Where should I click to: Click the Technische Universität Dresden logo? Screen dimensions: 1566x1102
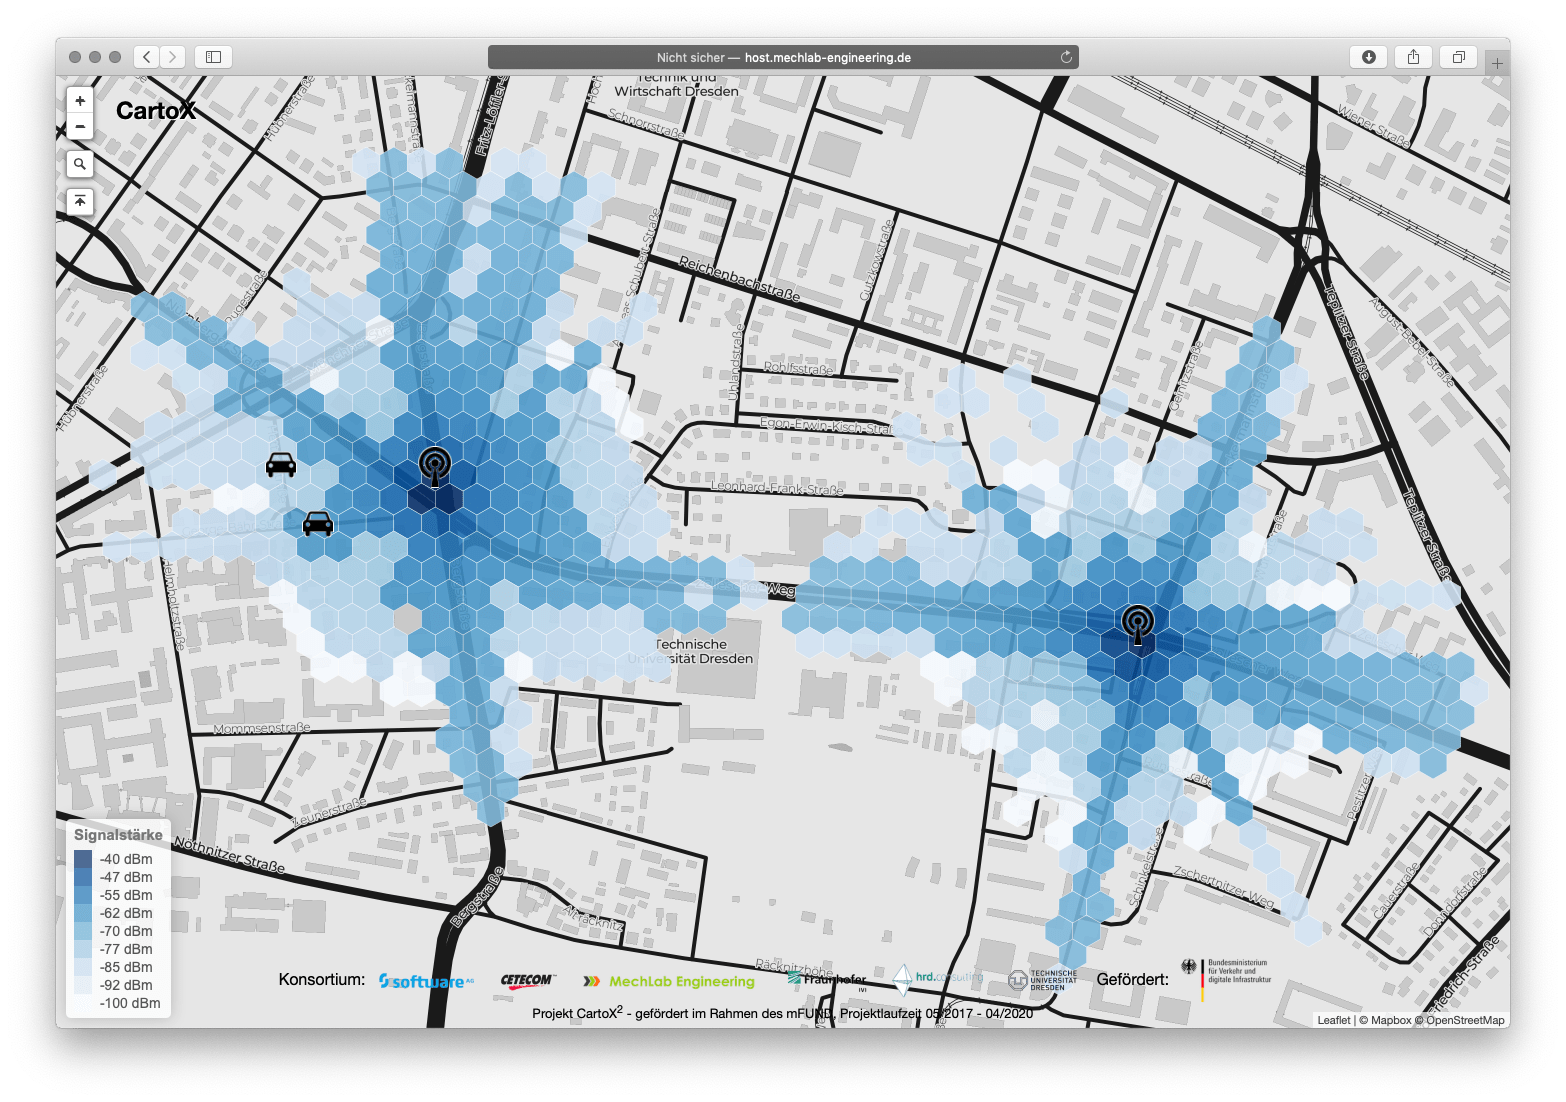coord(1043,980)
